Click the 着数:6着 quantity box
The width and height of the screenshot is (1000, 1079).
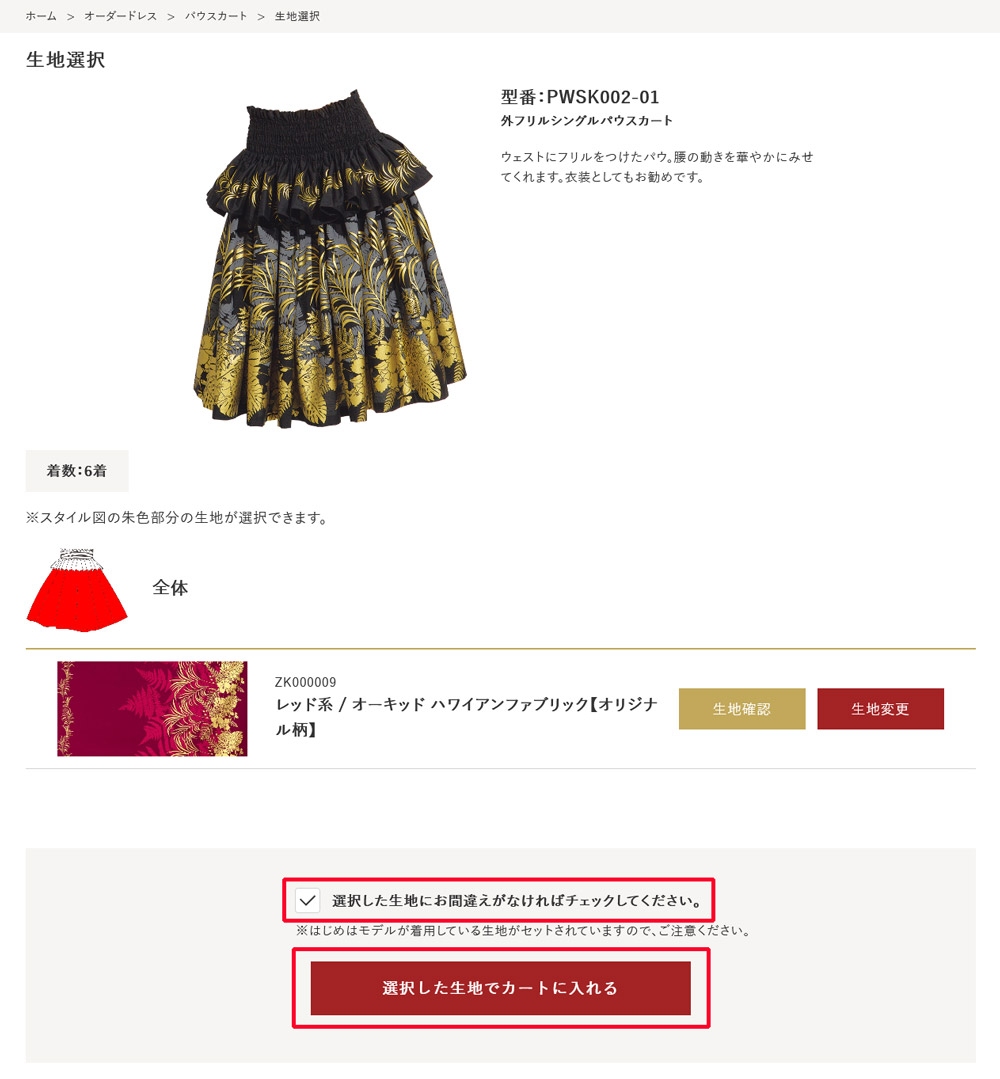[77, 471]
